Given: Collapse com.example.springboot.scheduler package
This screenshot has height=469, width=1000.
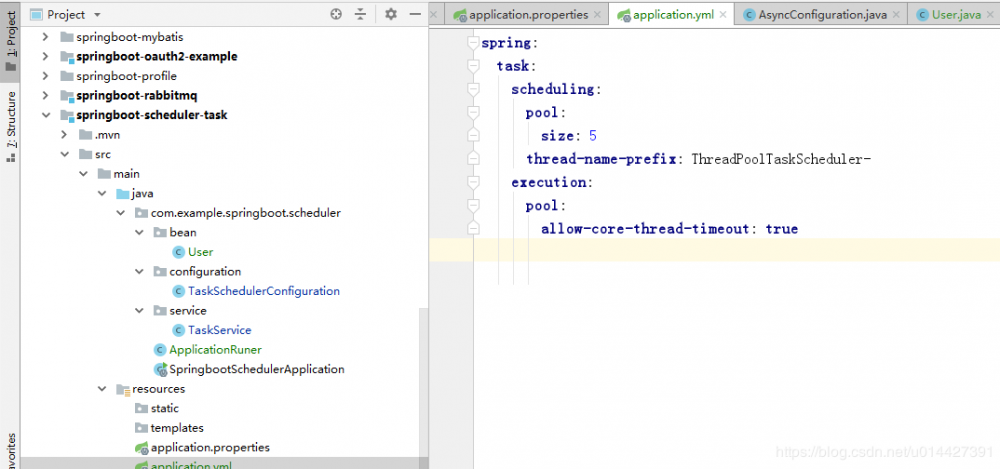Looking at the screenshot, I should (x=121, y=213).
